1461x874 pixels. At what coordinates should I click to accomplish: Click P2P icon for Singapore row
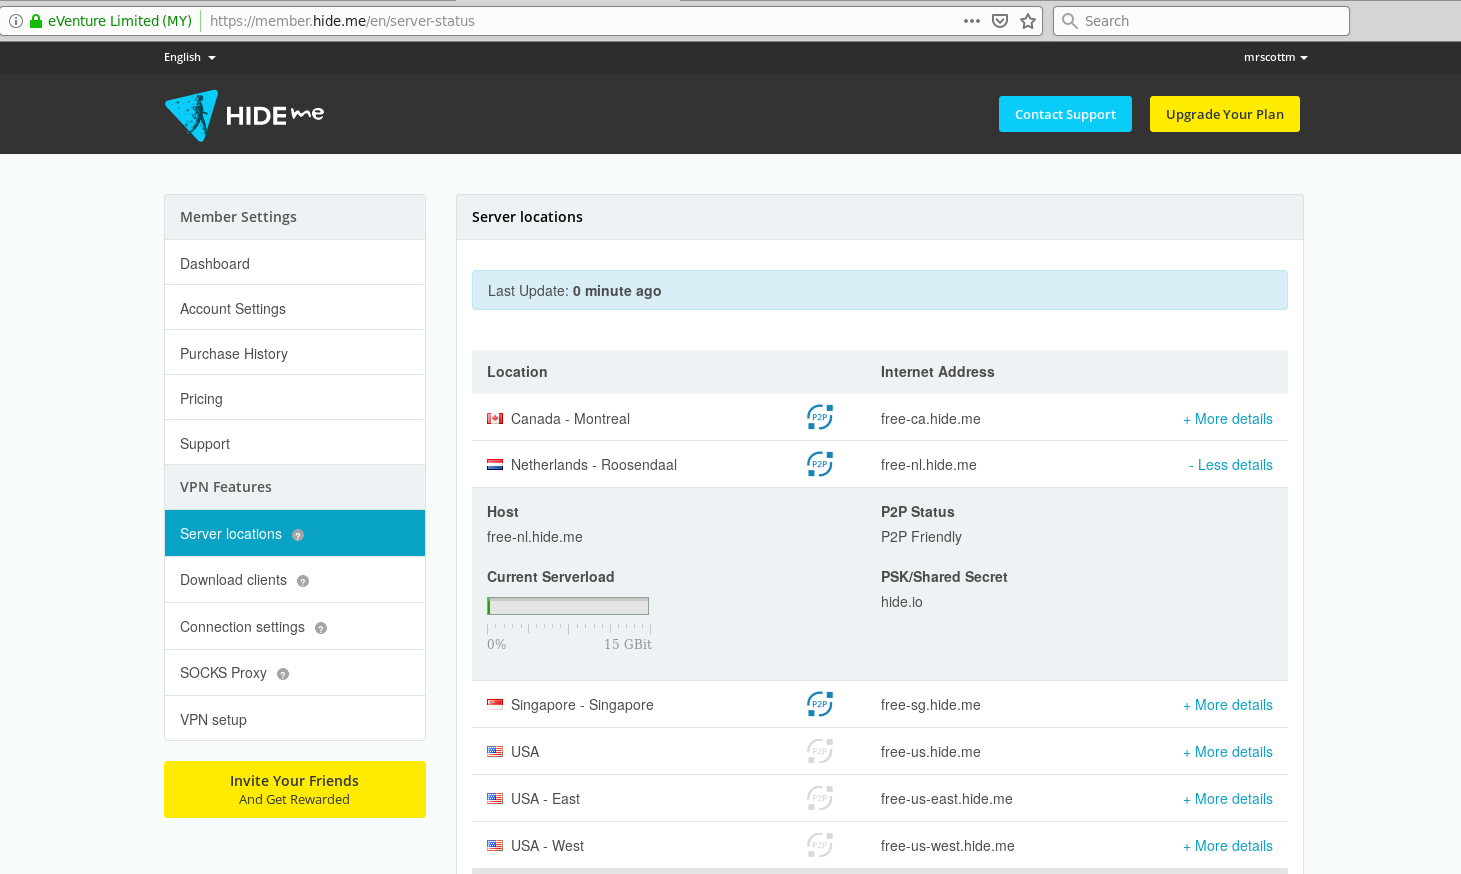[x=820, y=704]
